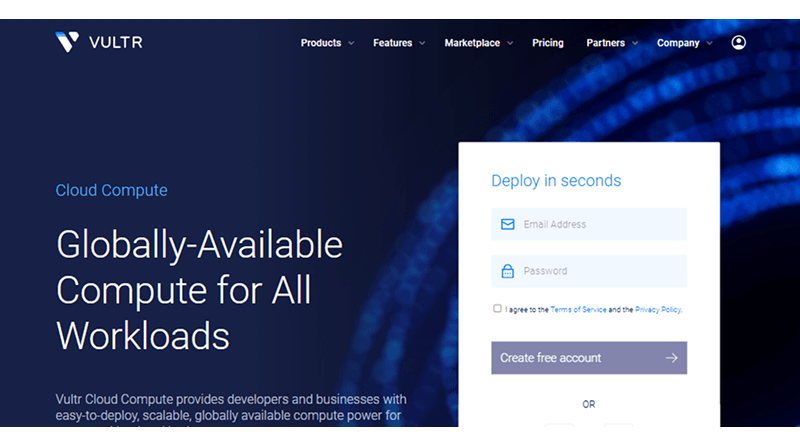The width and height of the screenshot is (800, 445).
Task: Click the OR separator text
Action: click(589, 404)
